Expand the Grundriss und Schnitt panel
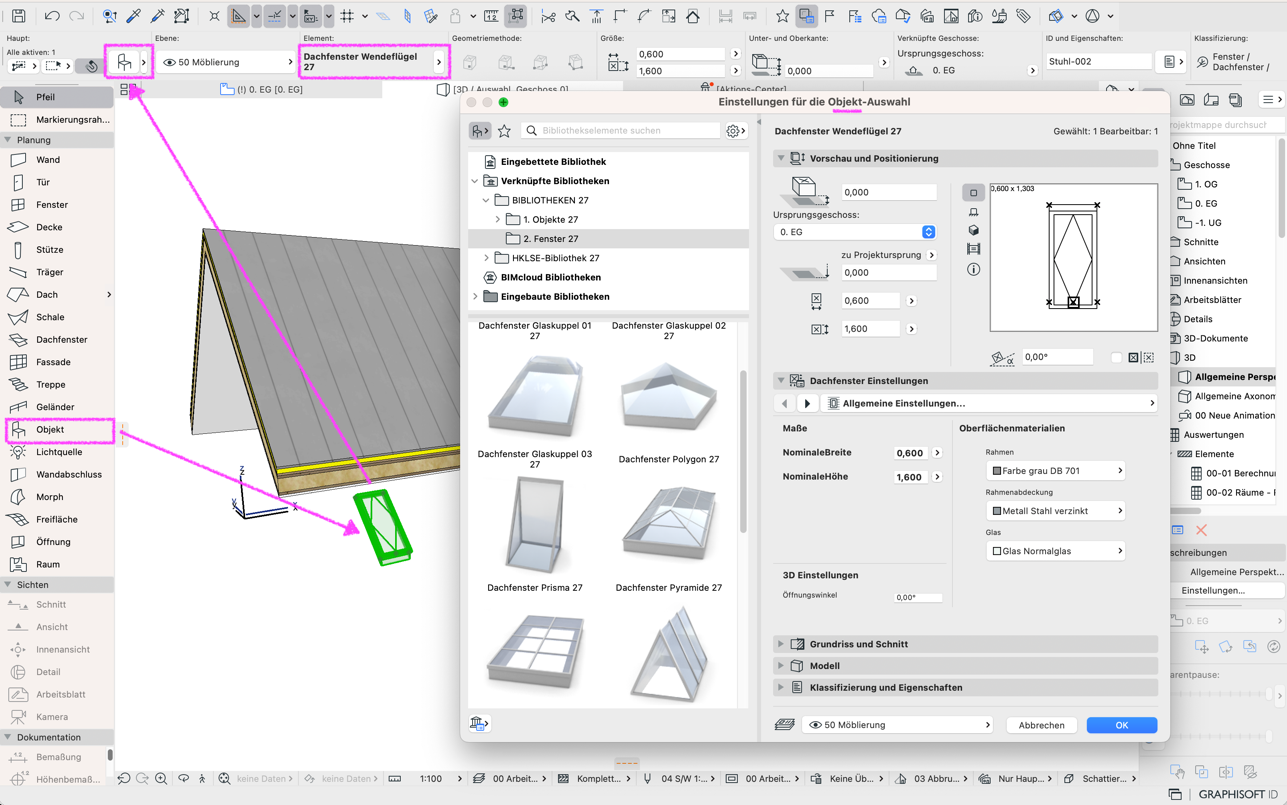Screen dimensions: 1287x805 click(780, 644)
